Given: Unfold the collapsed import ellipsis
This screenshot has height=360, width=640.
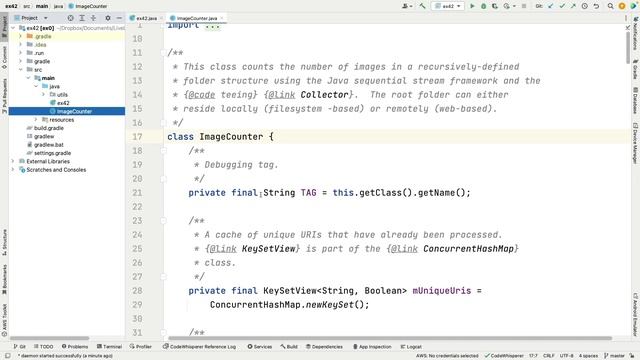Looking at the screenshot, I should tap(212, 27).
